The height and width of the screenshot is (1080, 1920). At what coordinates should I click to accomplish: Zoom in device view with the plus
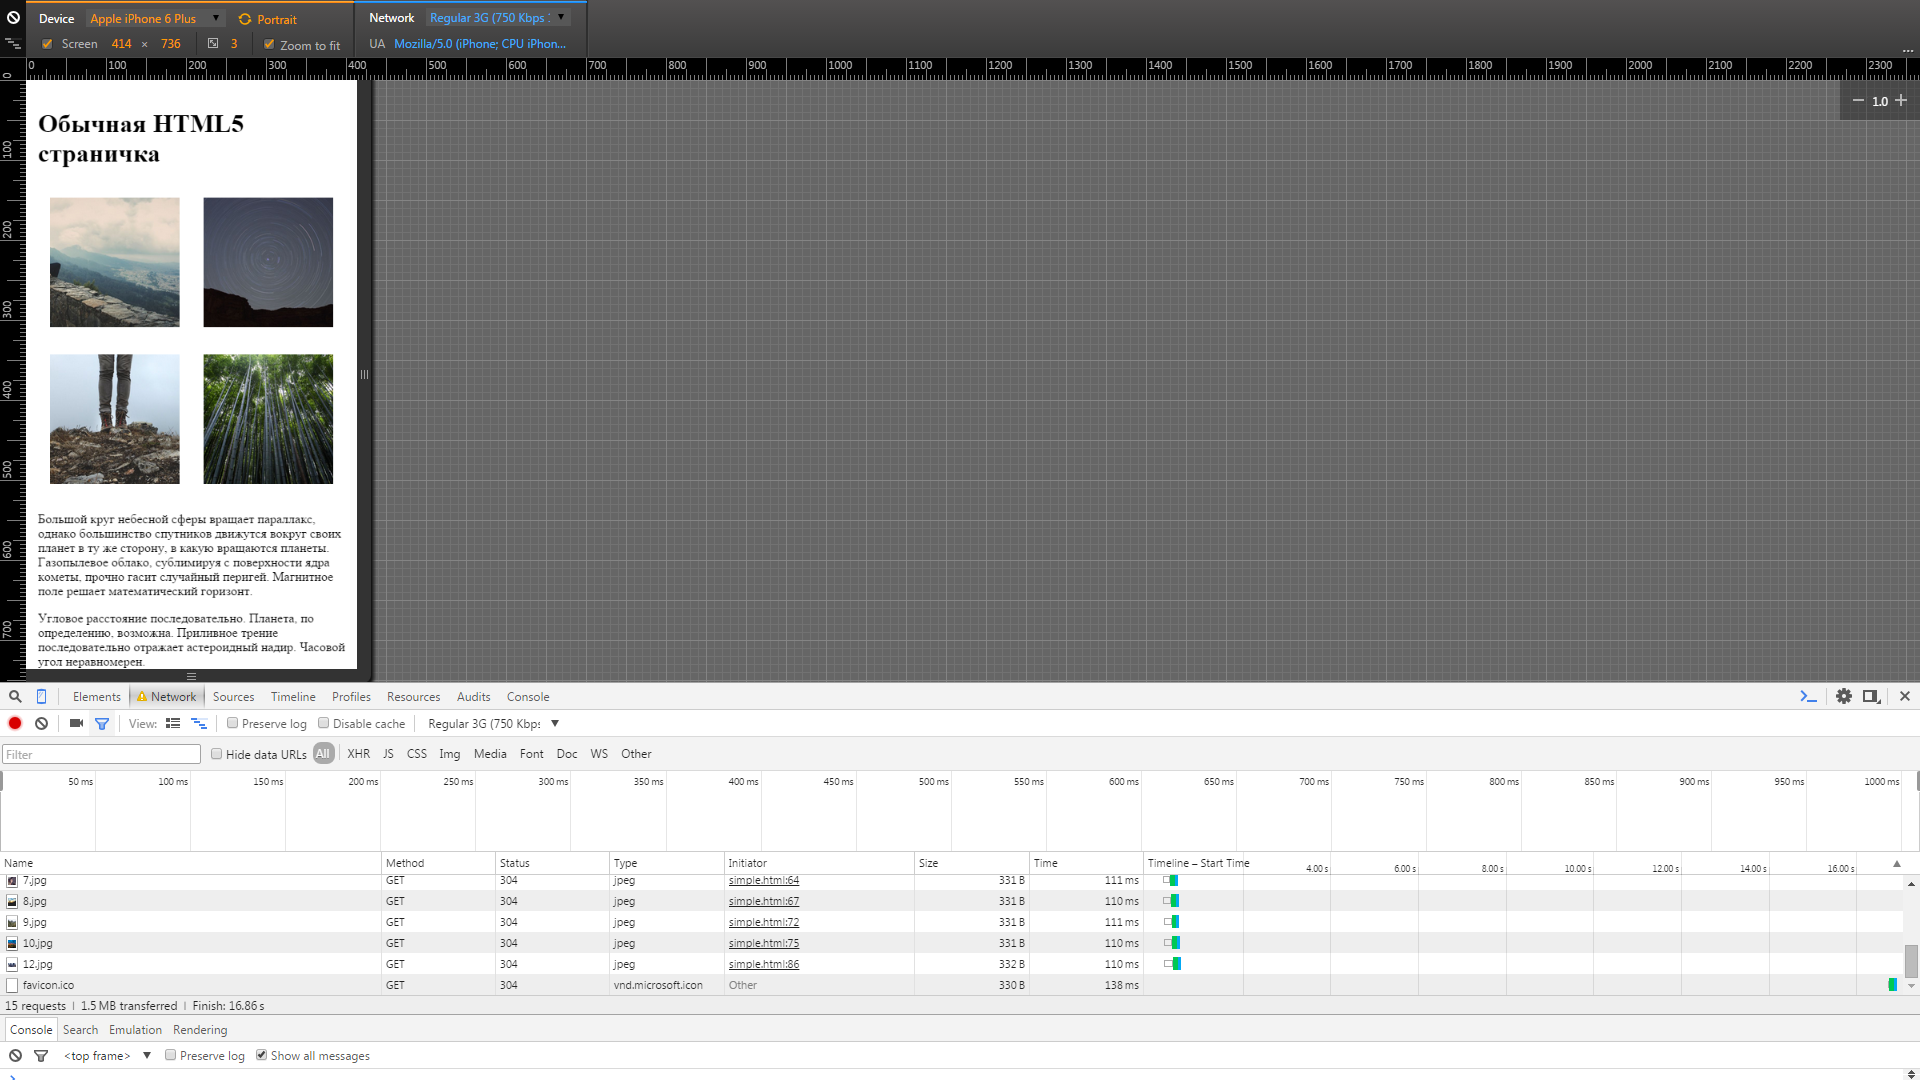[1901, 101]
